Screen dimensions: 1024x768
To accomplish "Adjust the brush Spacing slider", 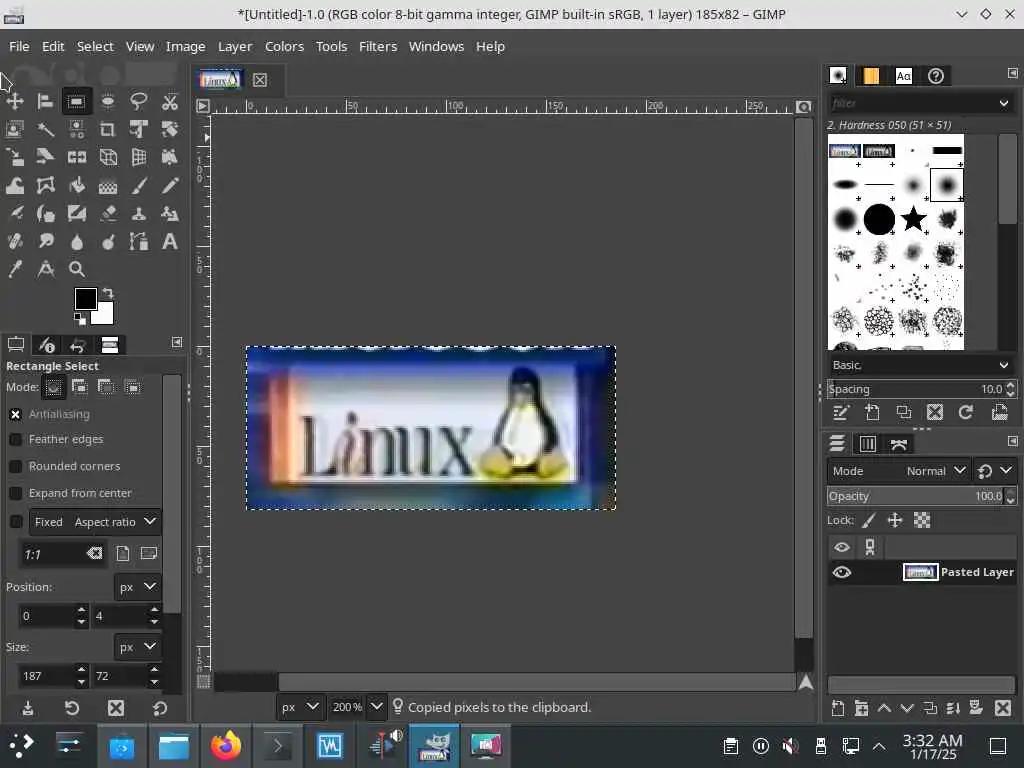I will tap(921, 389).
